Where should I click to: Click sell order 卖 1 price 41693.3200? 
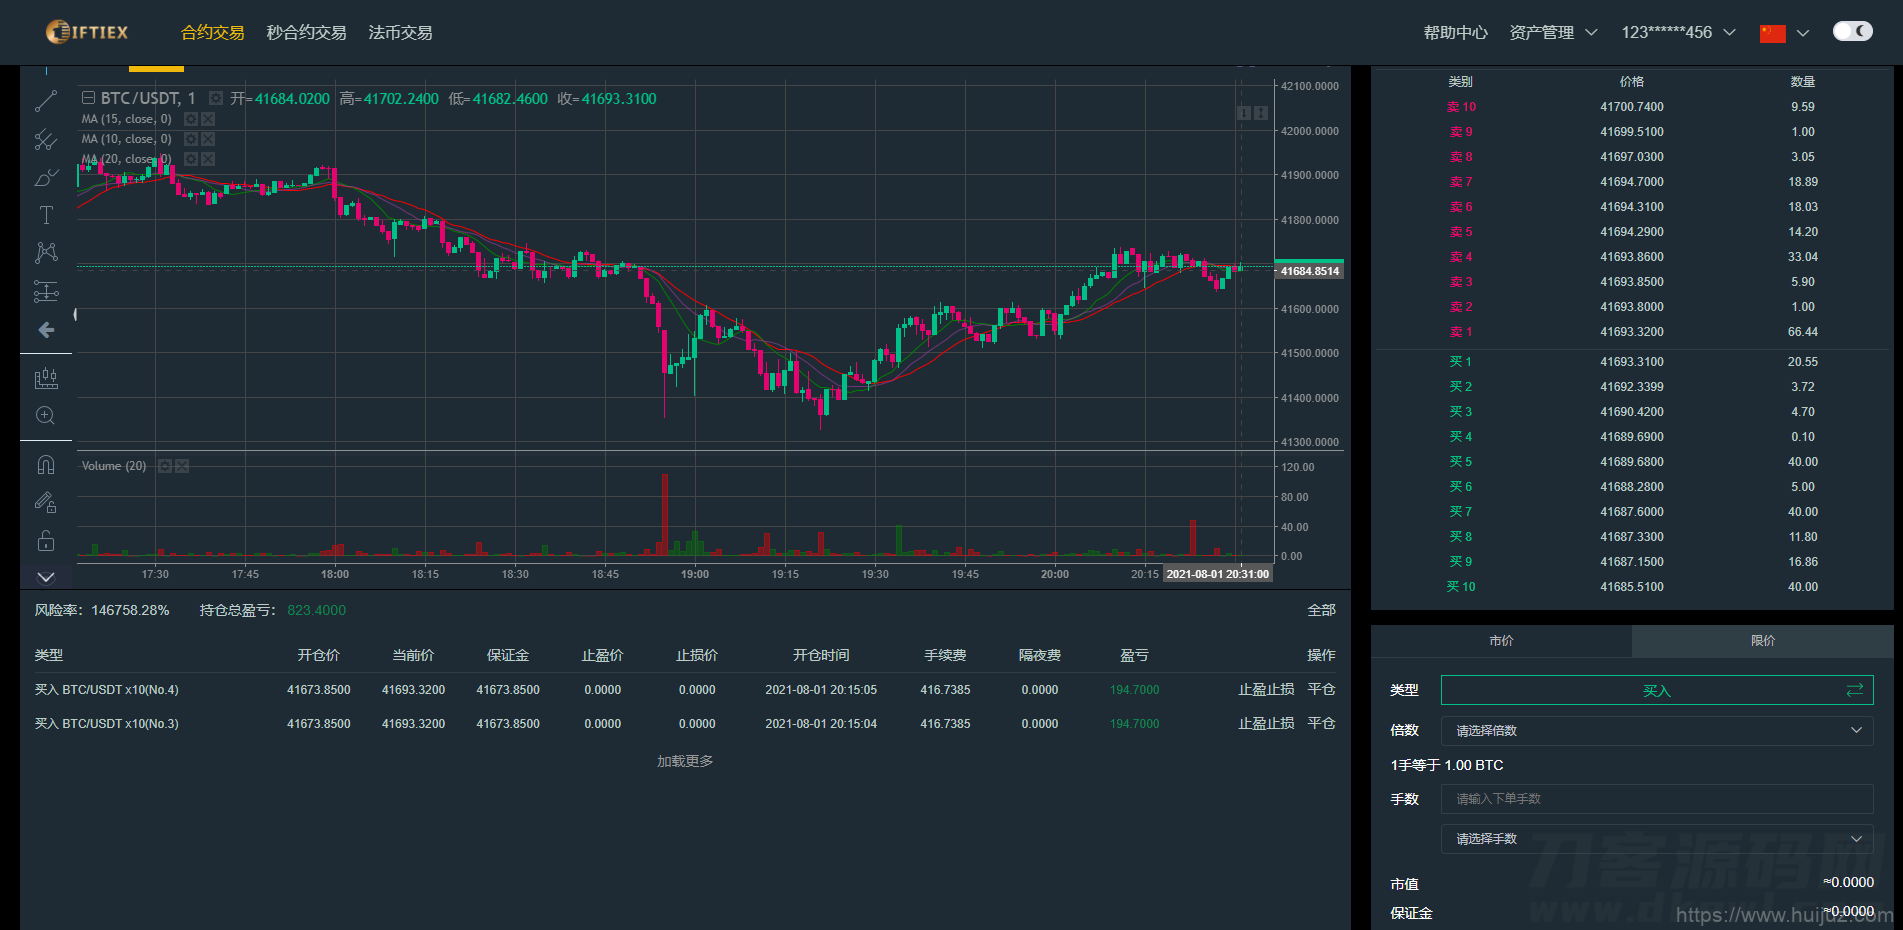pos(1632,332)
